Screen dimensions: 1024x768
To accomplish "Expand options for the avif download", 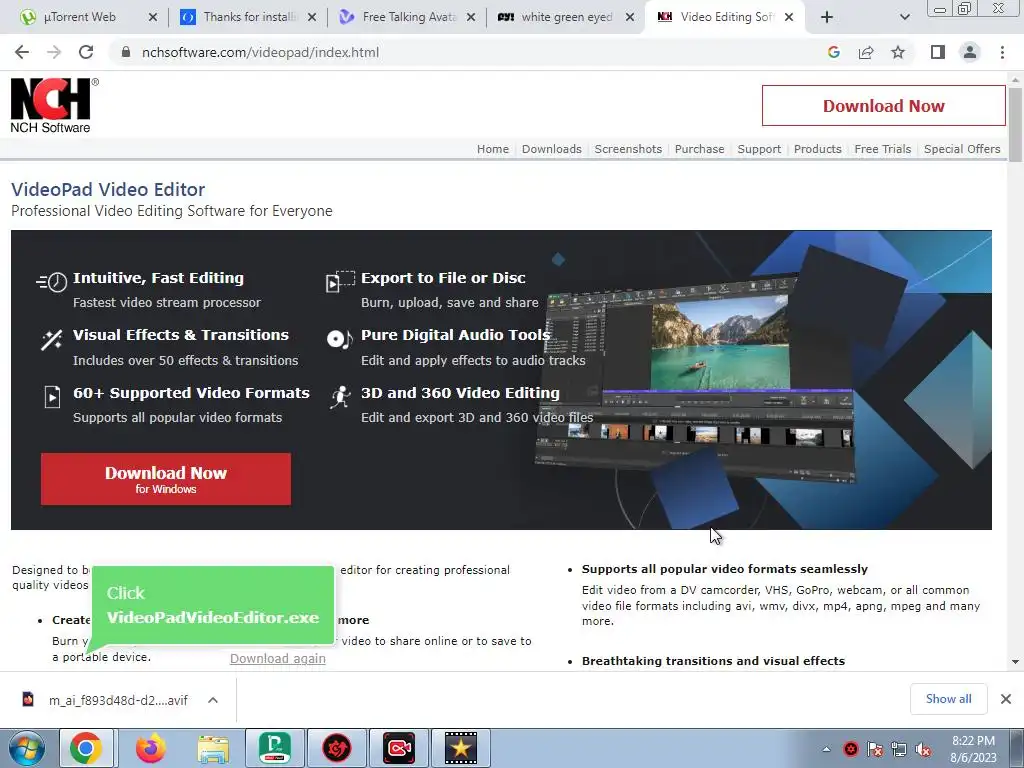I will (213, 700).
